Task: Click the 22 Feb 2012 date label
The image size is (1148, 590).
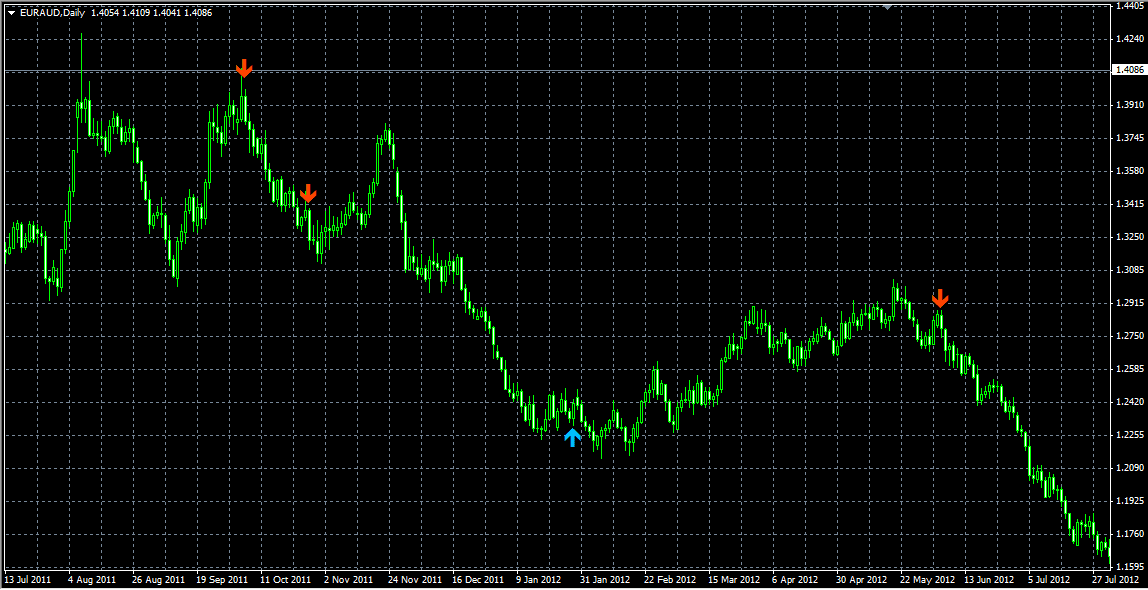Action: pos(670,580)
